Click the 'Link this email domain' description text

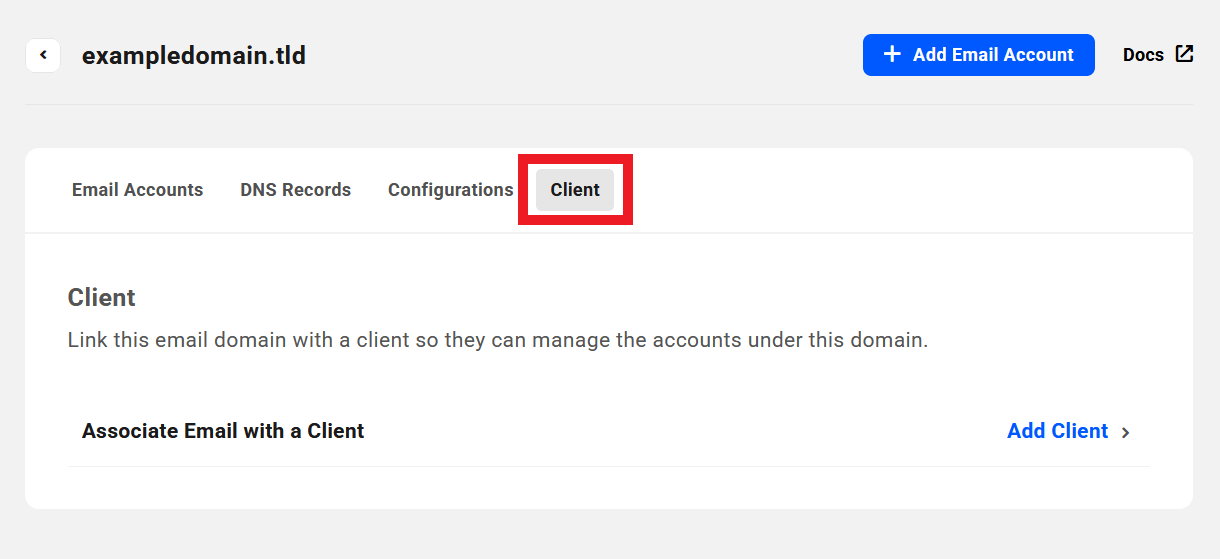[x=498, y=340]
